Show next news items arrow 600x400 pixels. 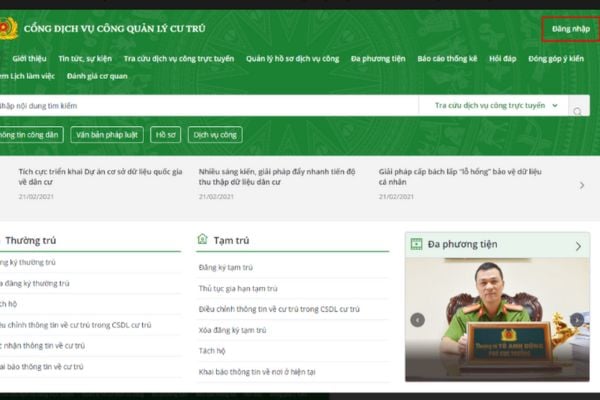(582, 186)
